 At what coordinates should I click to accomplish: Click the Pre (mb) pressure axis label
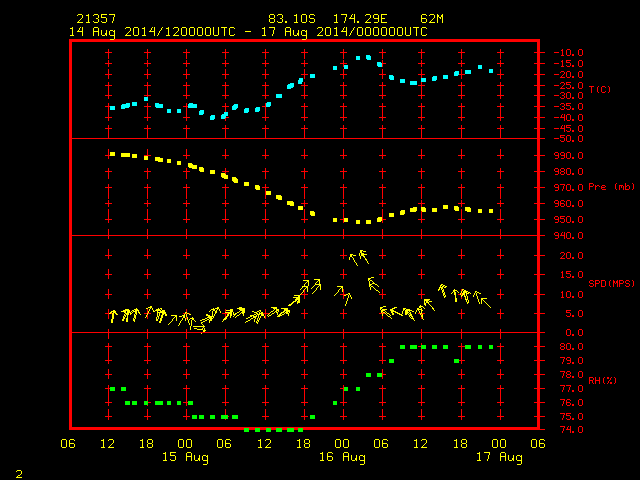(x=611, y=187)
